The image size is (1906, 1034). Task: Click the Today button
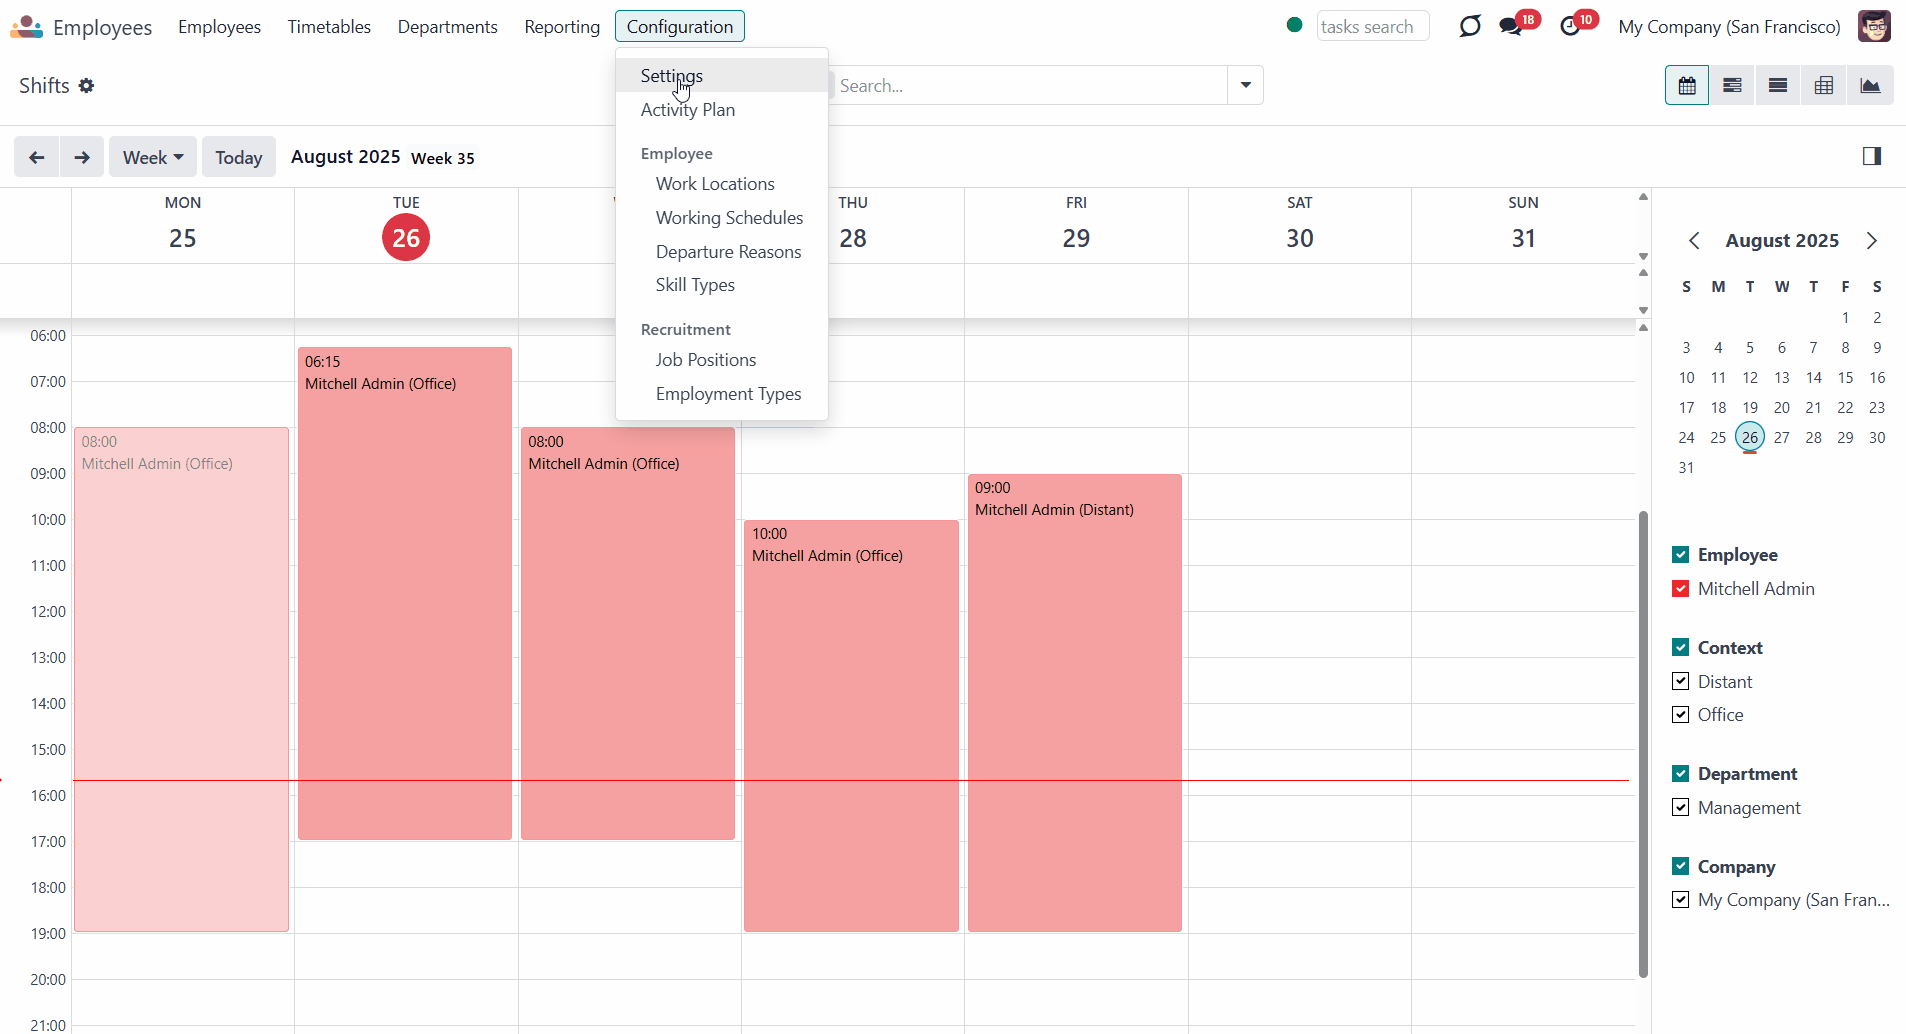[x=239, y=157]
